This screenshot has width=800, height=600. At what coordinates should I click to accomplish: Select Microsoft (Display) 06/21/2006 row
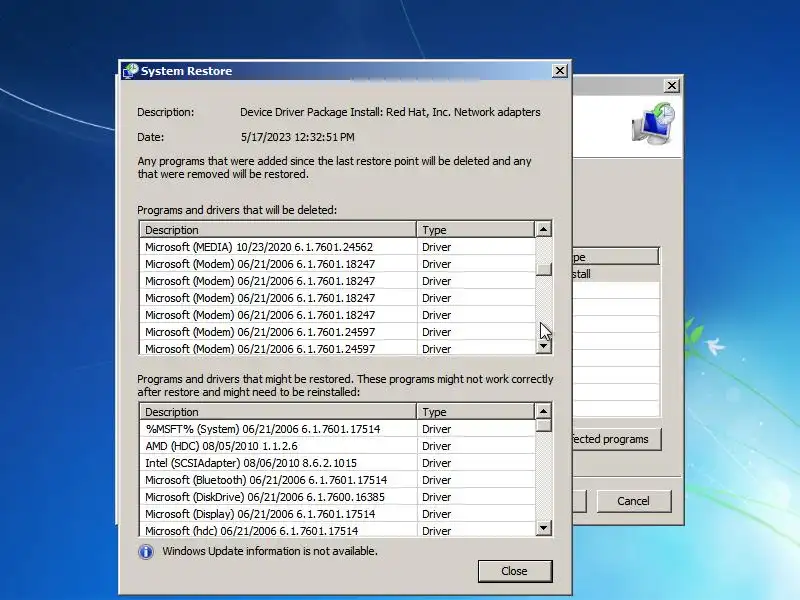point(337,514)
